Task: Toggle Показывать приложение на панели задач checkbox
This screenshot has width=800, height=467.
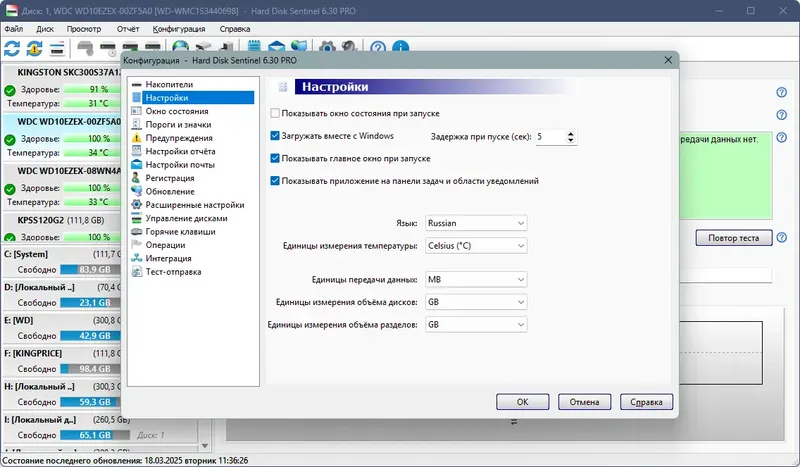Action: (275, 181)
